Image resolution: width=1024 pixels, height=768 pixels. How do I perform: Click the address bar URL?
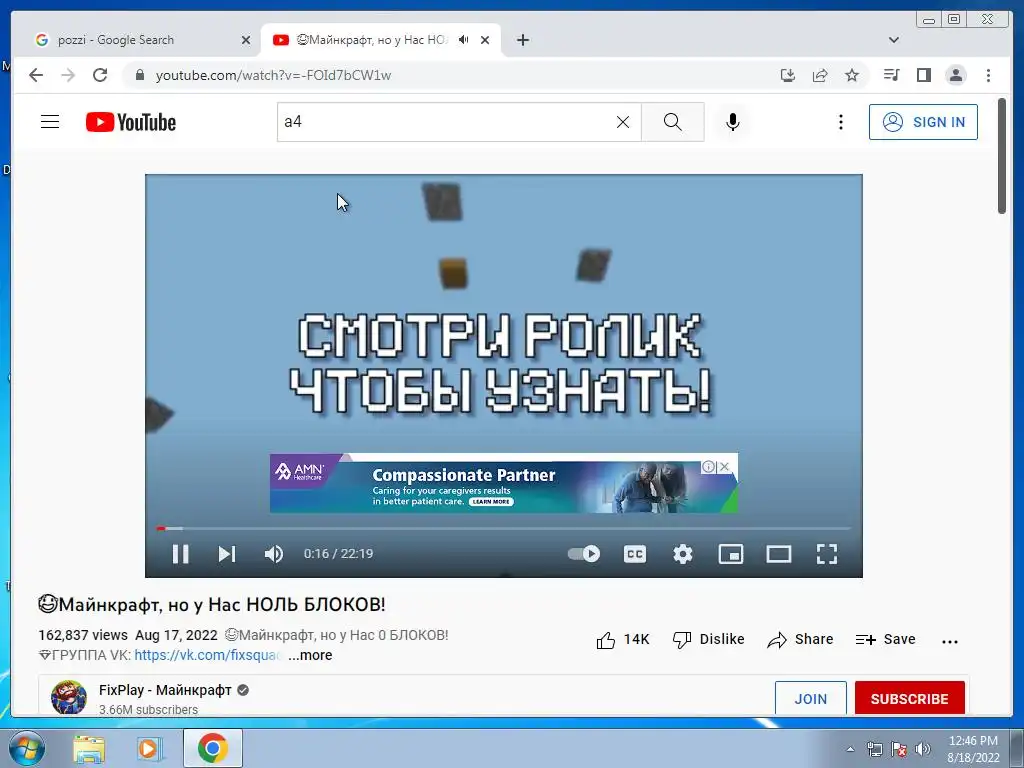[273, 75]
